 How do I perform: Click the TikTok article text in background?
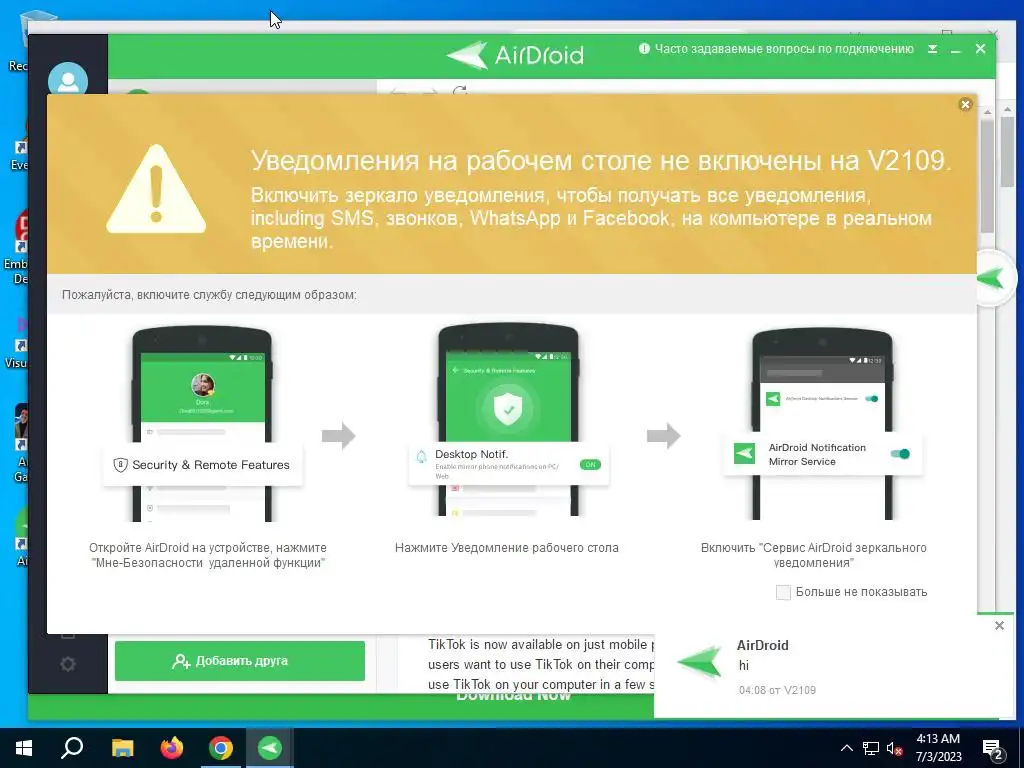[x=539, y=664]
